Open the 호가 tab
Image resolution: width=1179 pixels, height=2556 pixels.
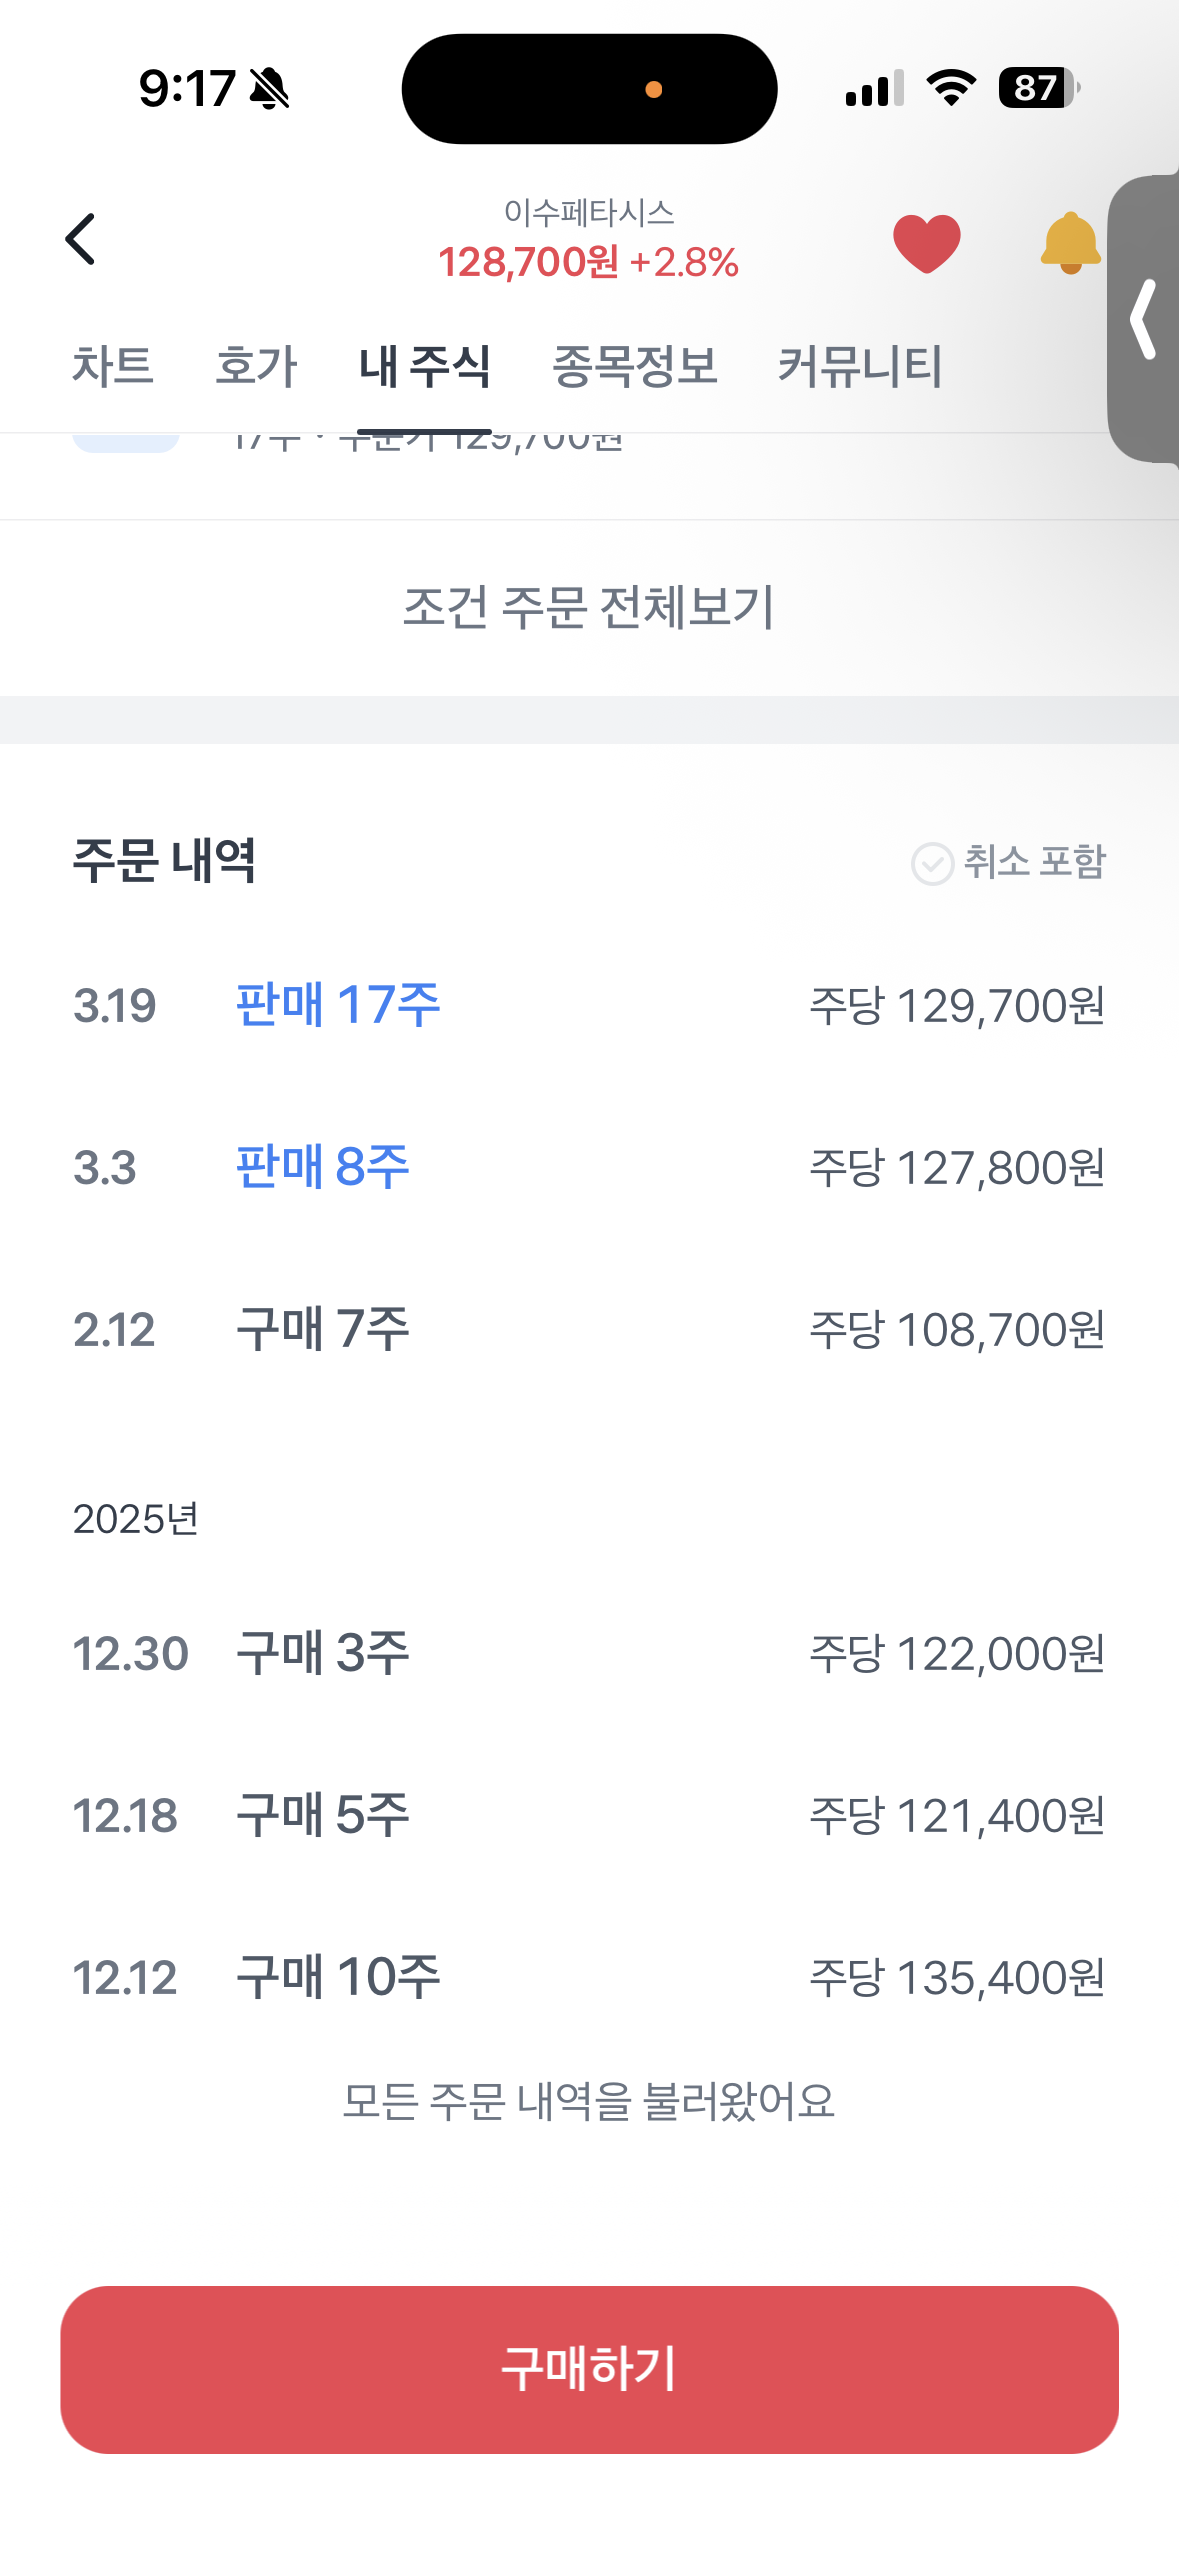(256, 366)
